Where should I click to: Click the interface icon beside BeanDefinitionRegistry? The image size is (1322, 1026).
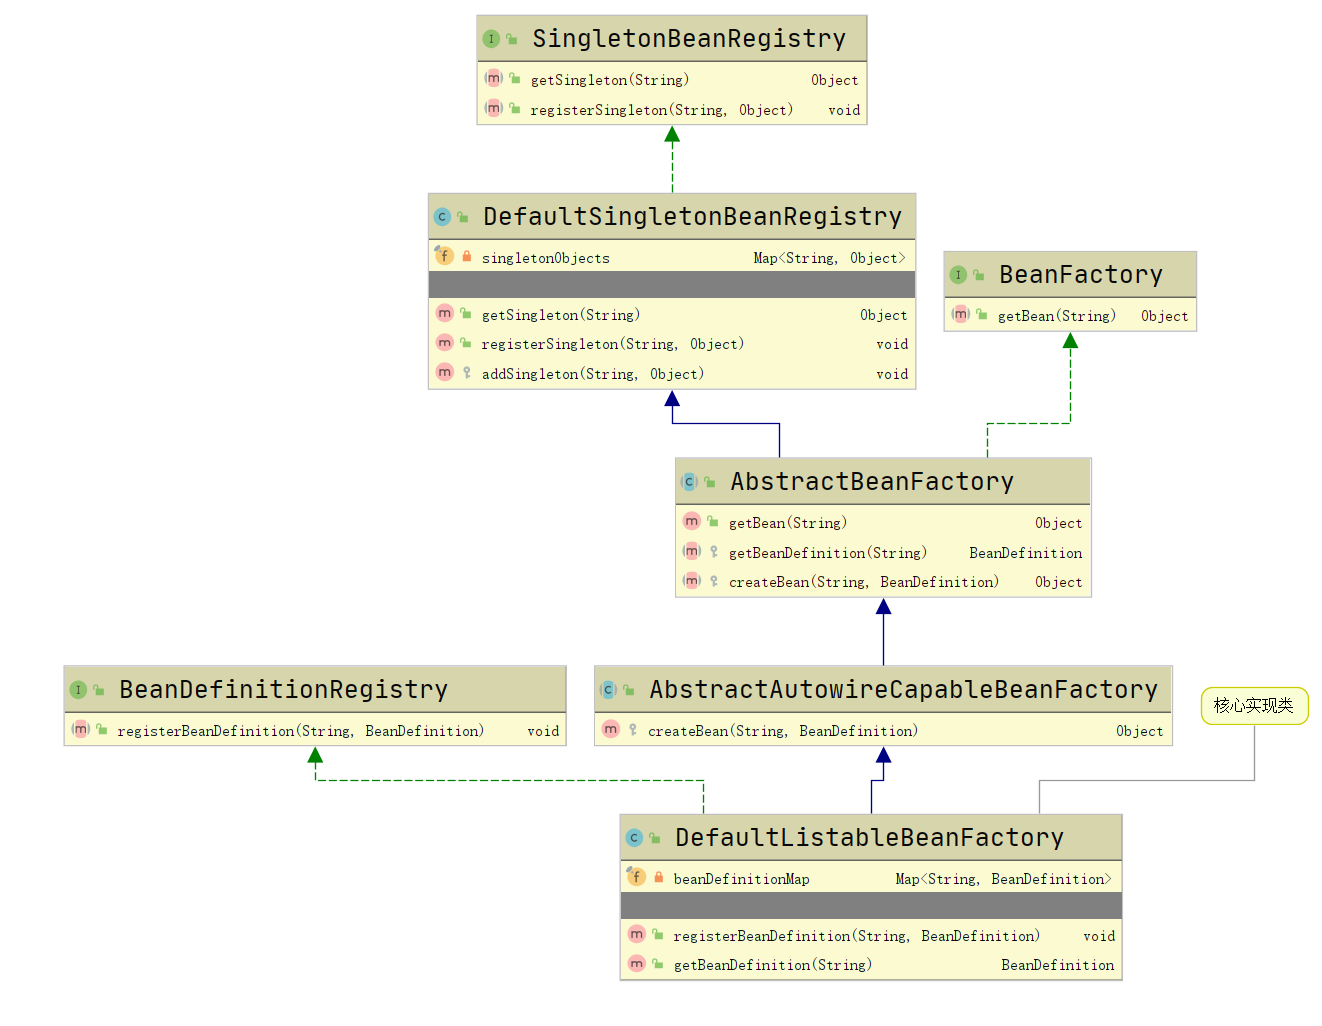78,690
